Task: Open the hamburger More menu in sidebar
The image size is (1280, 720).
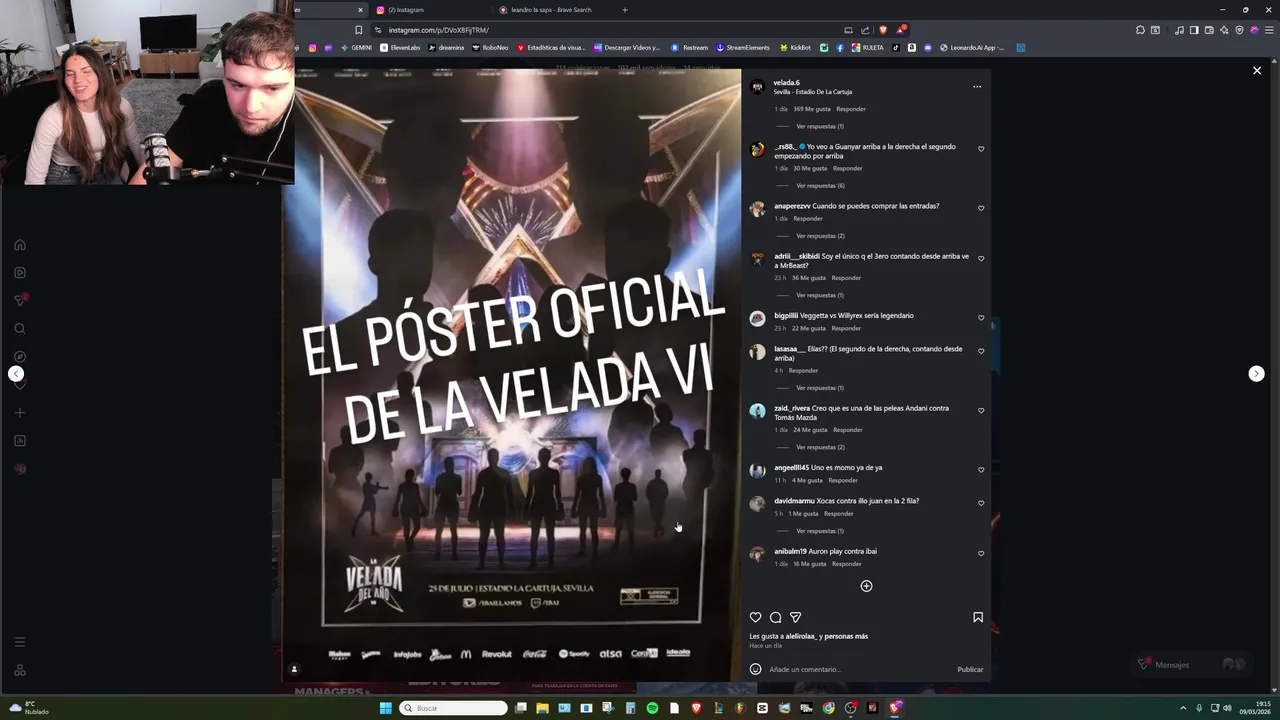Action: (20, 642)
